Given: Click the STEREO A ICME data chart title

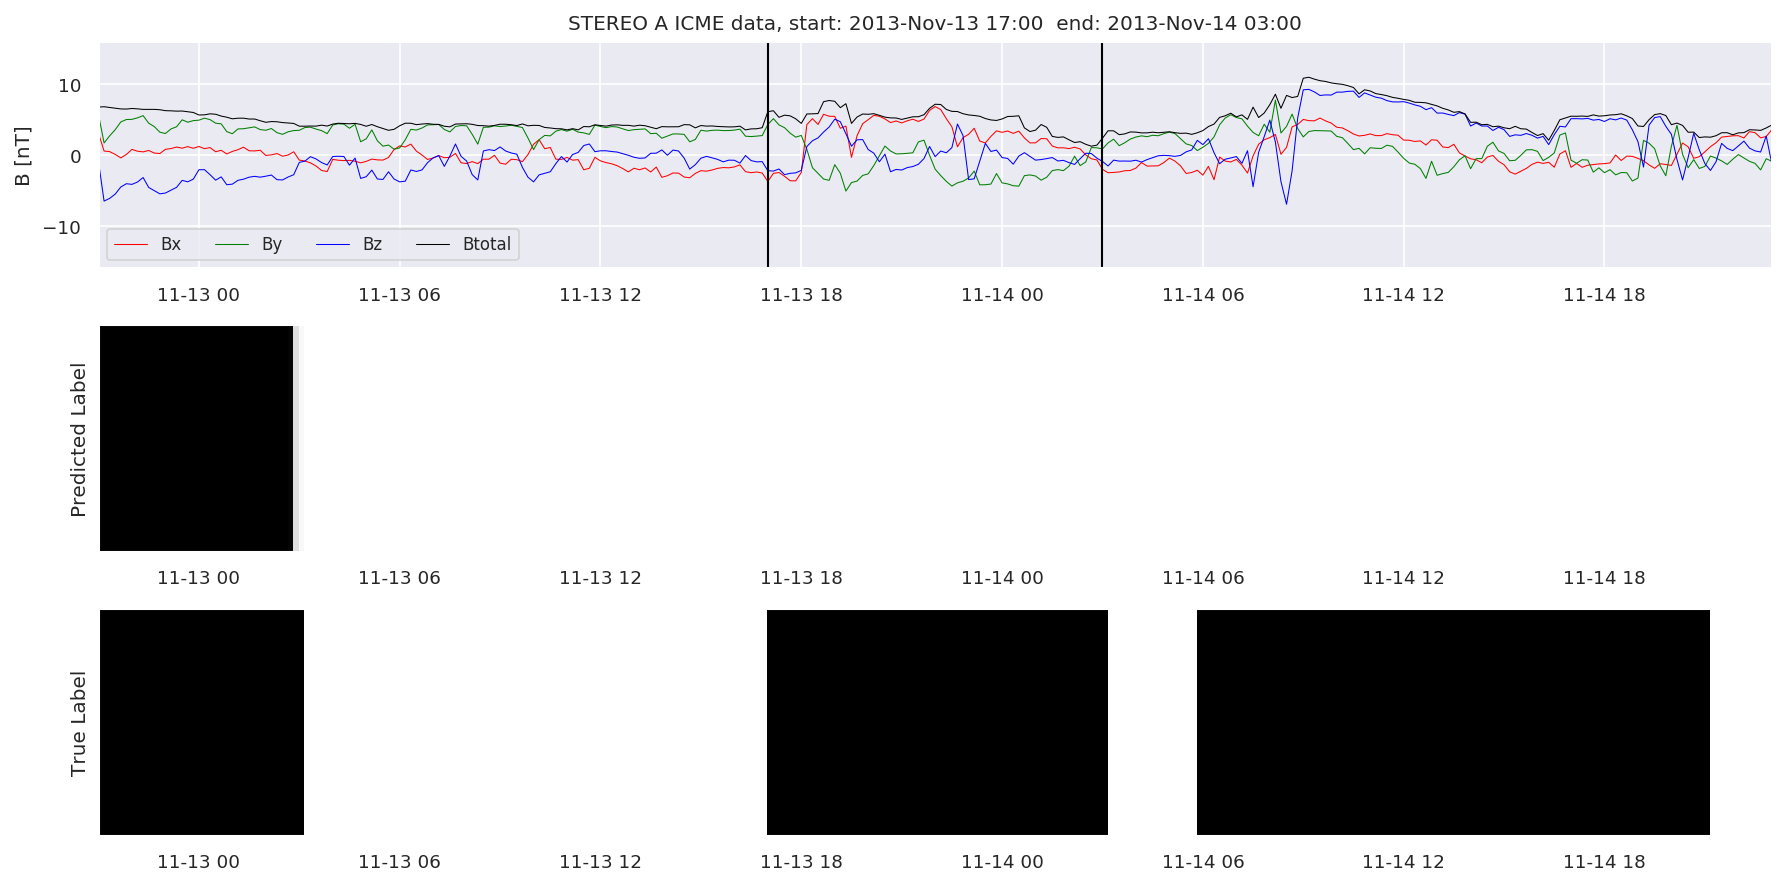Looking at the screenshot, I should [x=934, y=23].
